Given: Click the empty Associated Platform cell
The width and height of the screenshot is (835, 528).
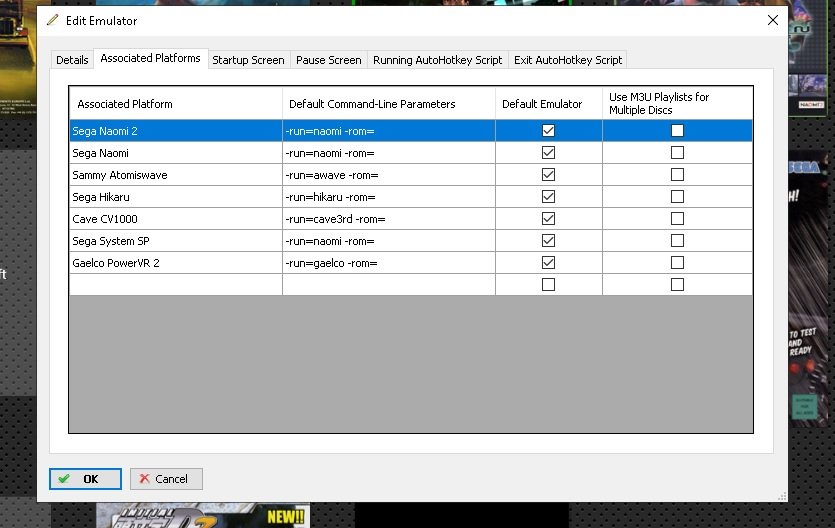Looking at the screenshot, I should tap(176, 285).
